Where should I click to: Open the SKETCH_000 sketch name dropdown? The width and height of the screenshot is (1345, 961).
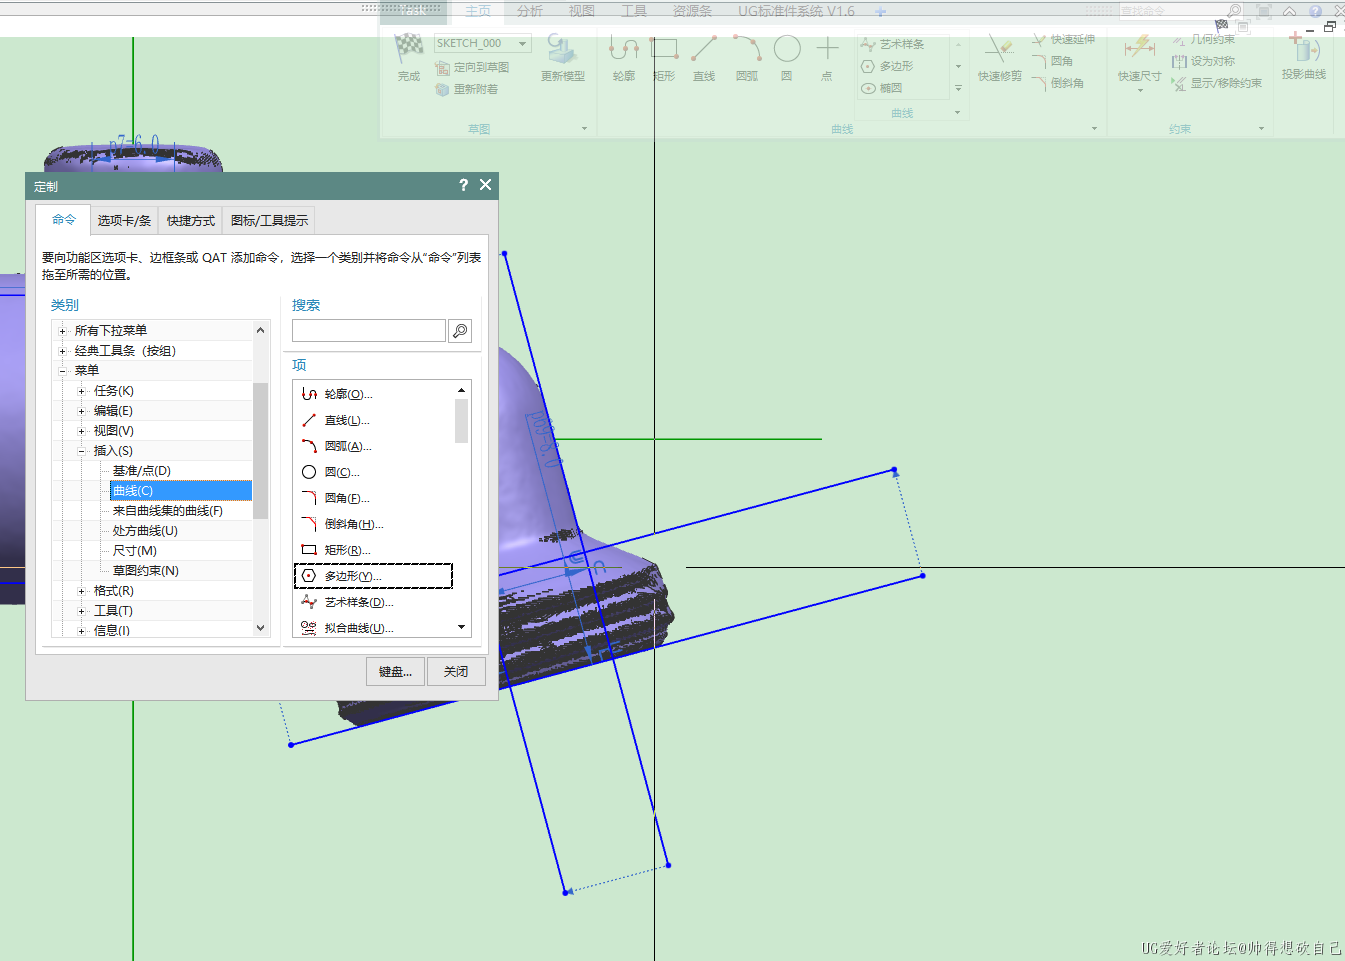click(522, 43)
